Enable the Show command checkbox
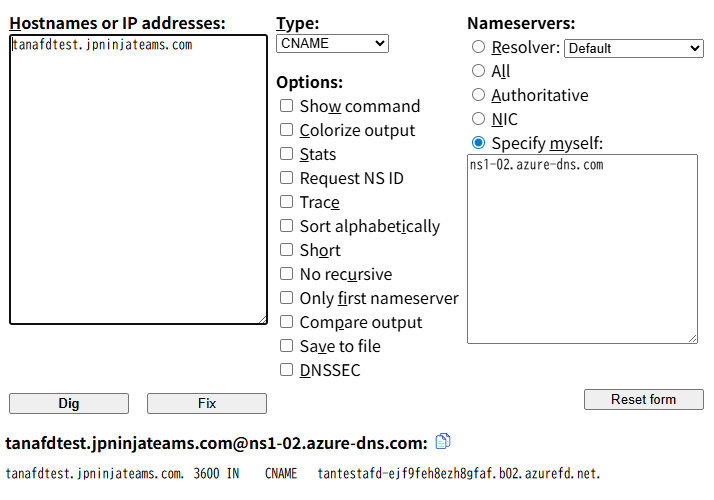The height and width of the screenshot is (500, 714). pyautogui.click(x=286, y=106)
